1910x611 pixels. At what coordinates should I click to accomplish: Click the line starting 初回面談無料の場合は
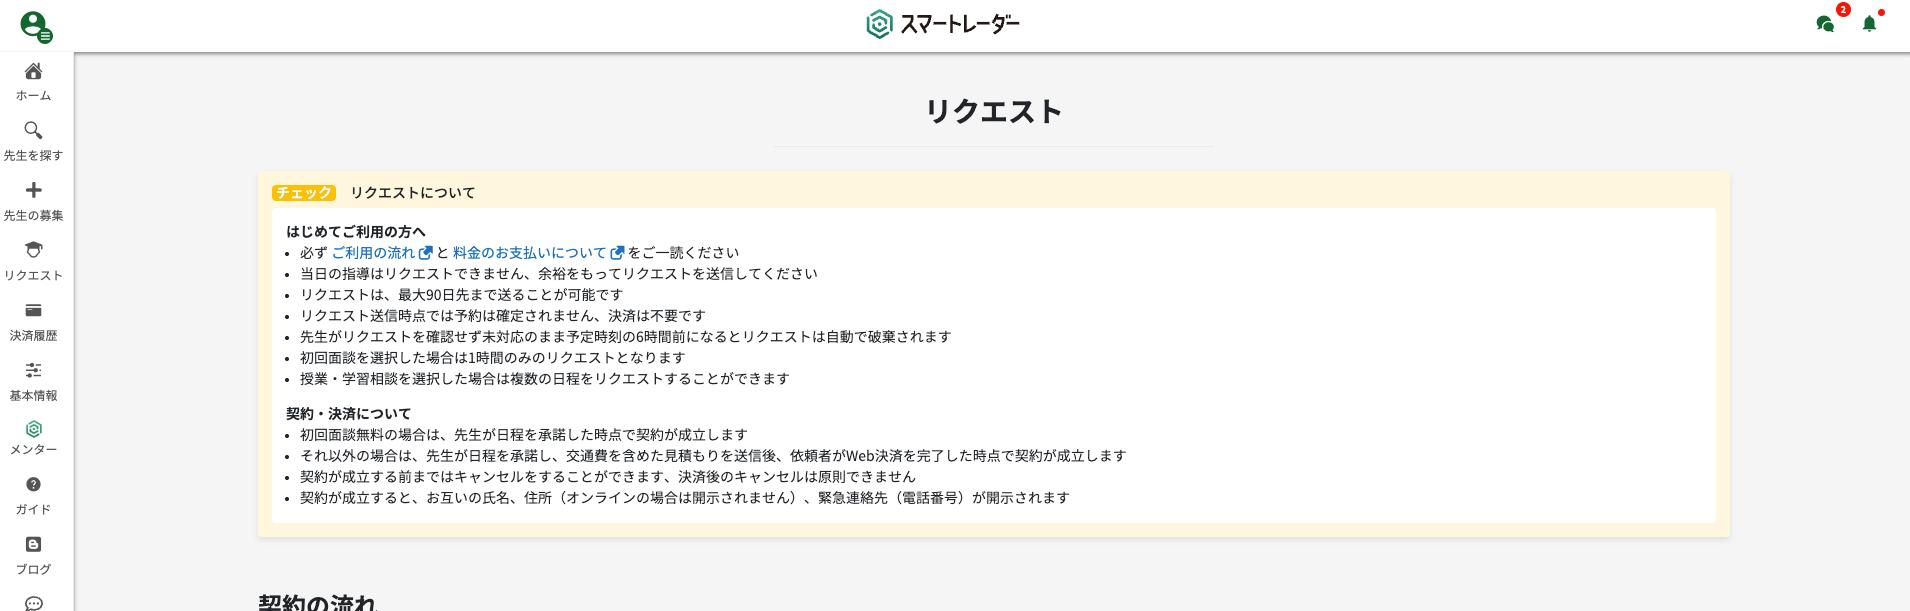click(524, 435)
